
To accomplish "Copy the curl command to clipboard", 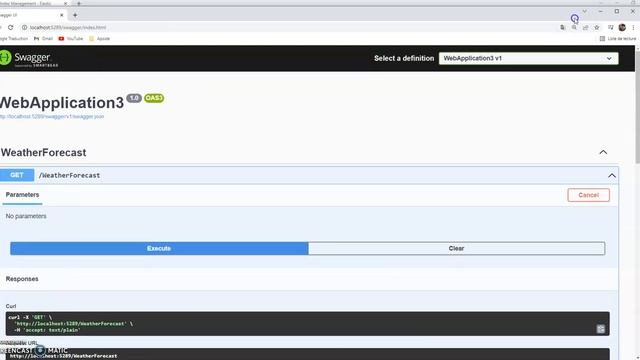I will click(x=600, y=329).
